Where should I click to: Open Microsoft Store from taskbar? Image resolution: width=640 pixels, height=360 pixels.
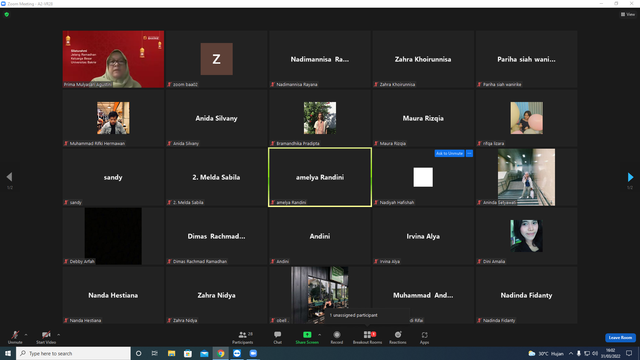[188, 353]
